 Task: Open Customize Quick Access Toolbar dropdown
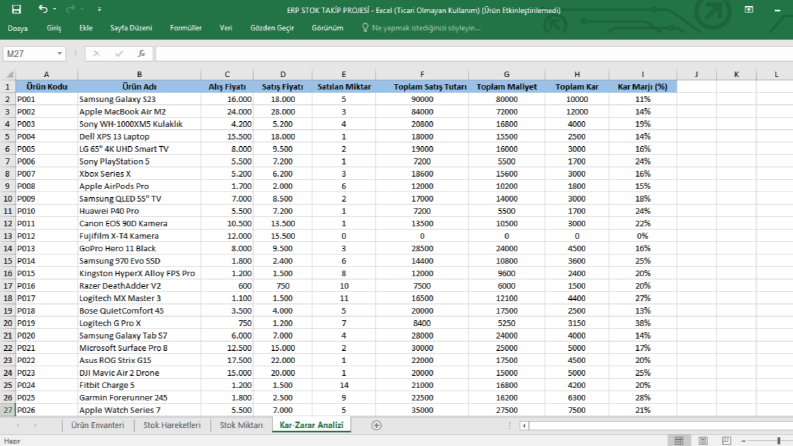(99, 10)
